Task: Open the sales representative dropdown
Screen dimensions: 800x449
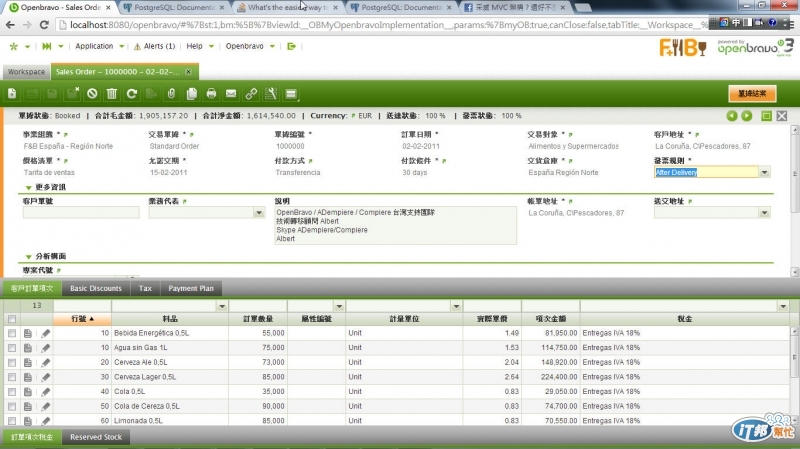Action: [x=259, y=213]
